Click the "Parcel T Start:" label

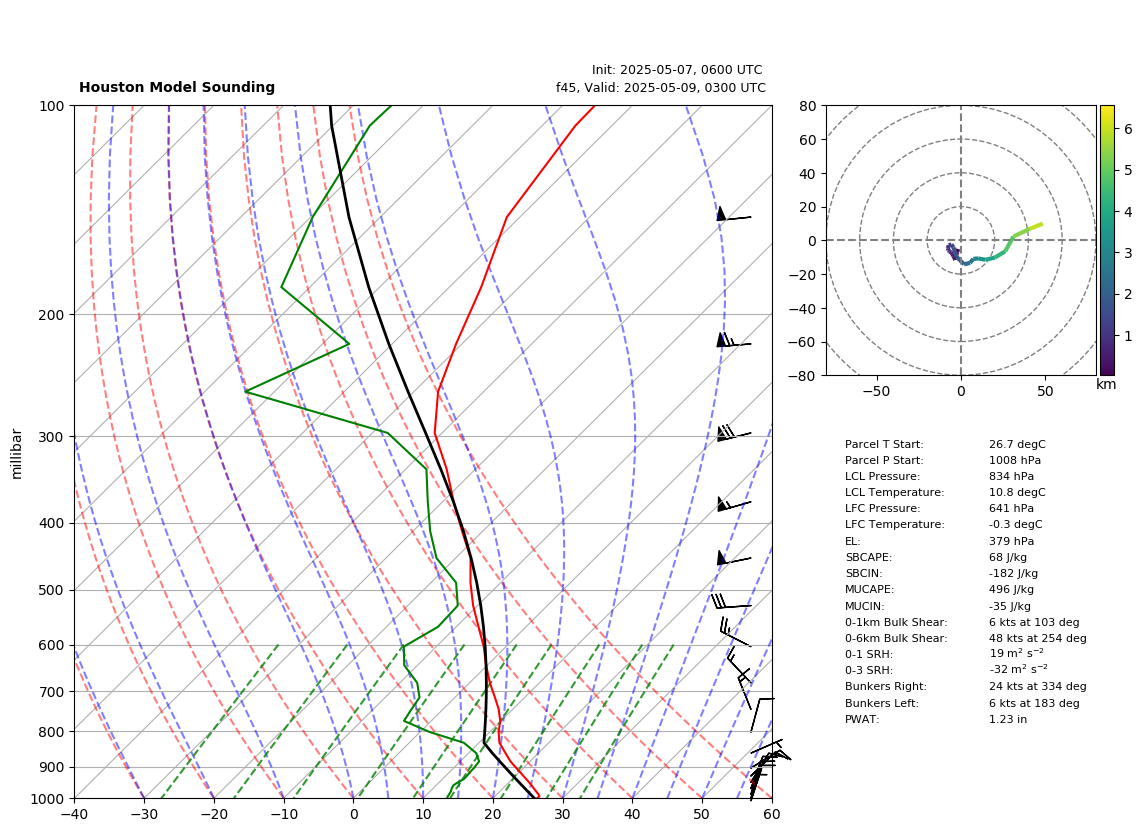(x=883, y=444)
